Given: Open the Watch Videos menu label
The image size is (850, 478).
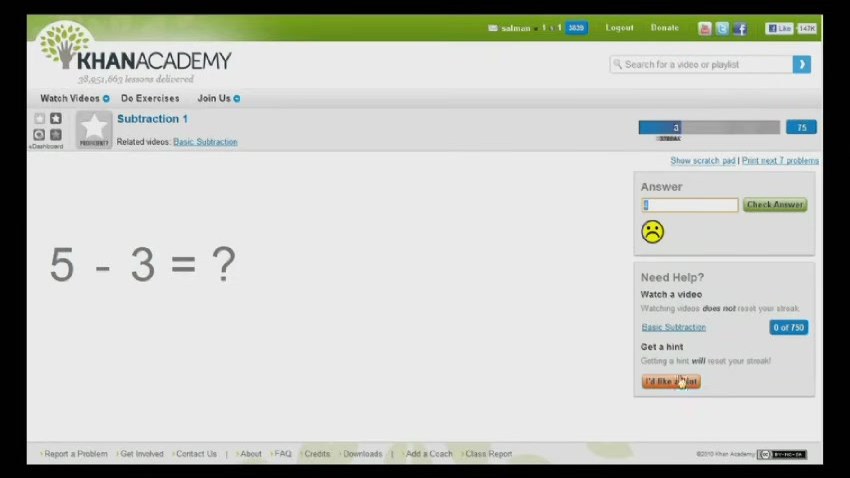Looking at the screenshot, I should coord(70,98).
